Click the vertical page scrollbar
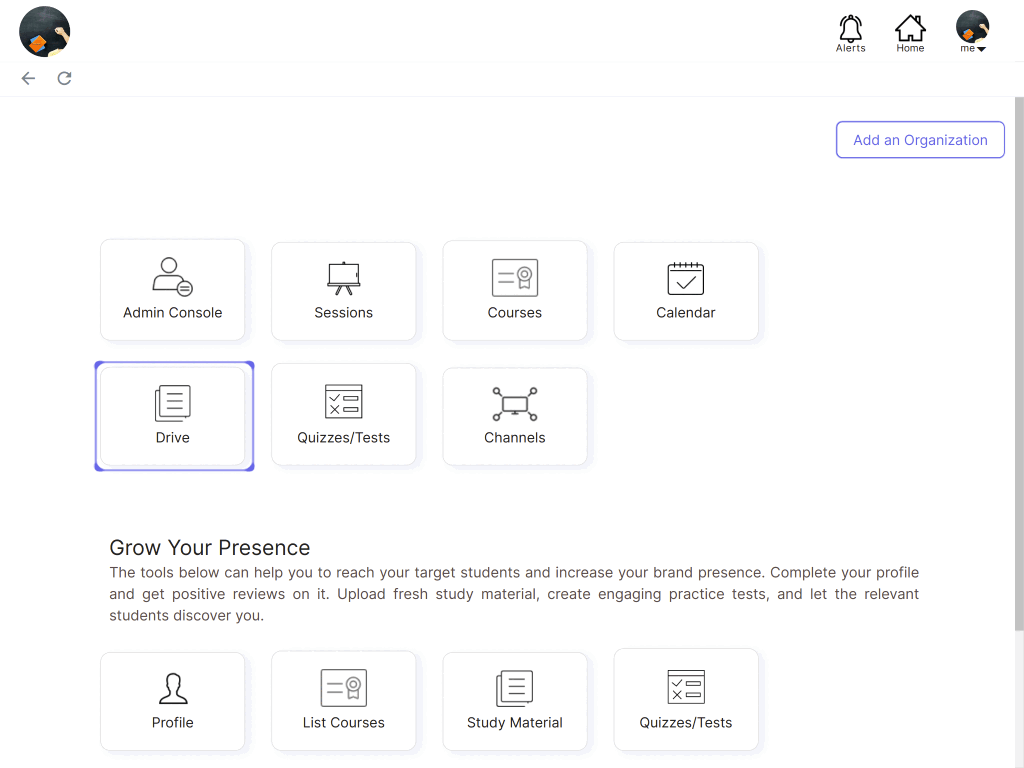 pos(1018,360)
